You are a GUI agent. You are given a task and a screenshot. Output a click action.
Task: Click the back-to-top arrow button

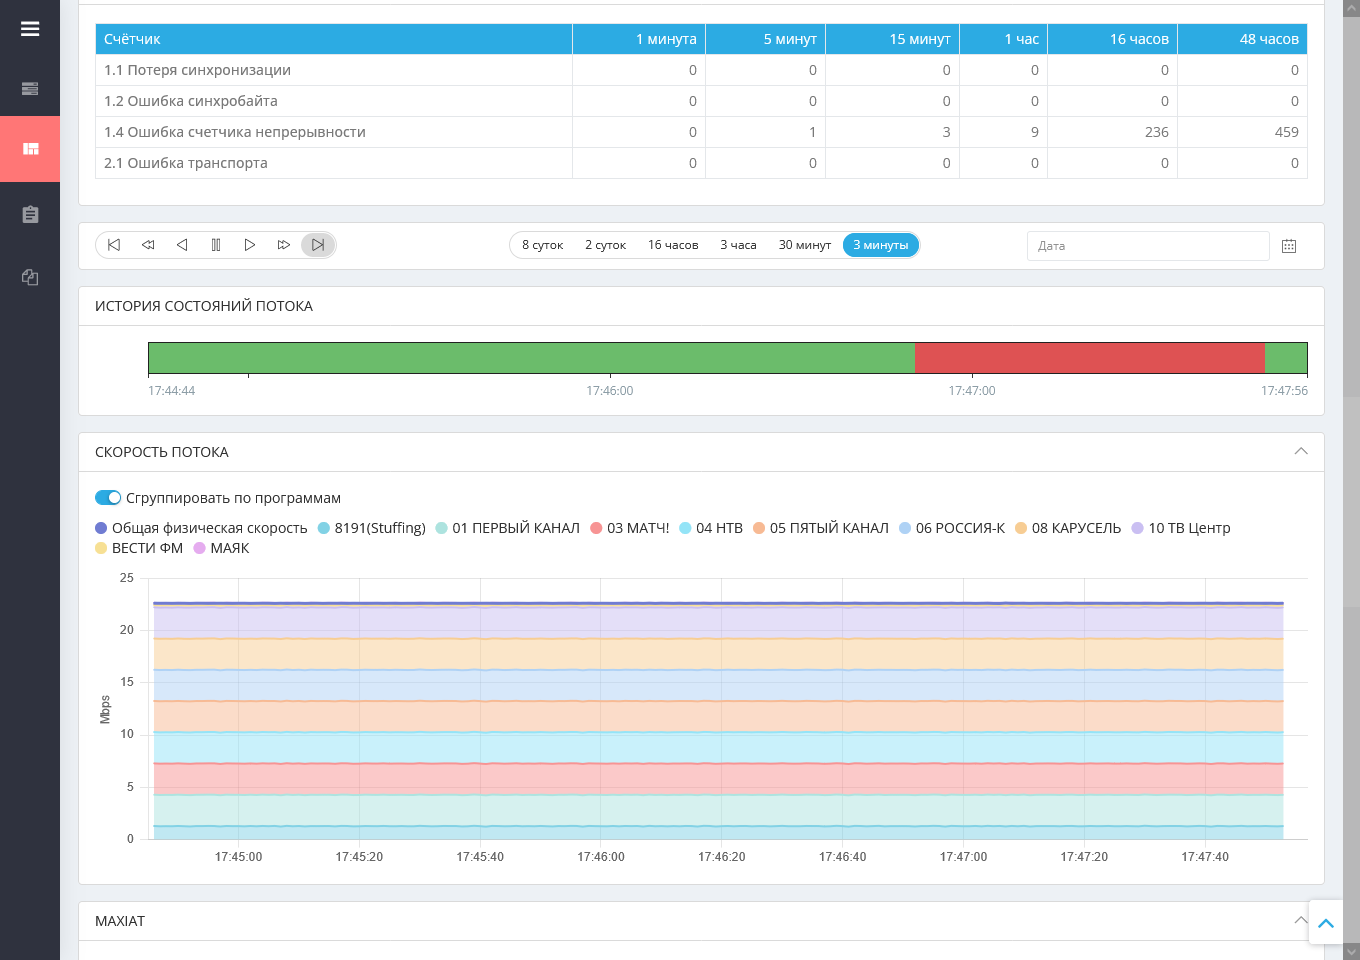1326,923
